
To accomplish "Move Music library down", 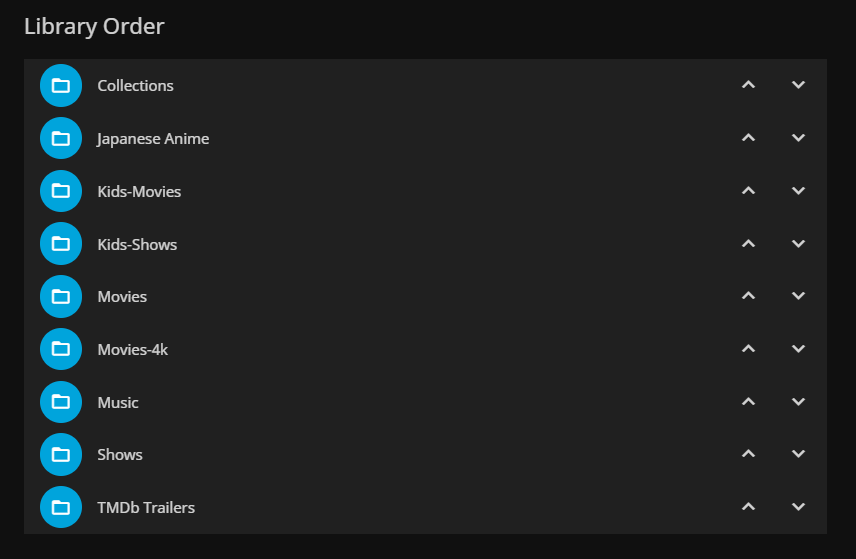I will tap(798, 402).
